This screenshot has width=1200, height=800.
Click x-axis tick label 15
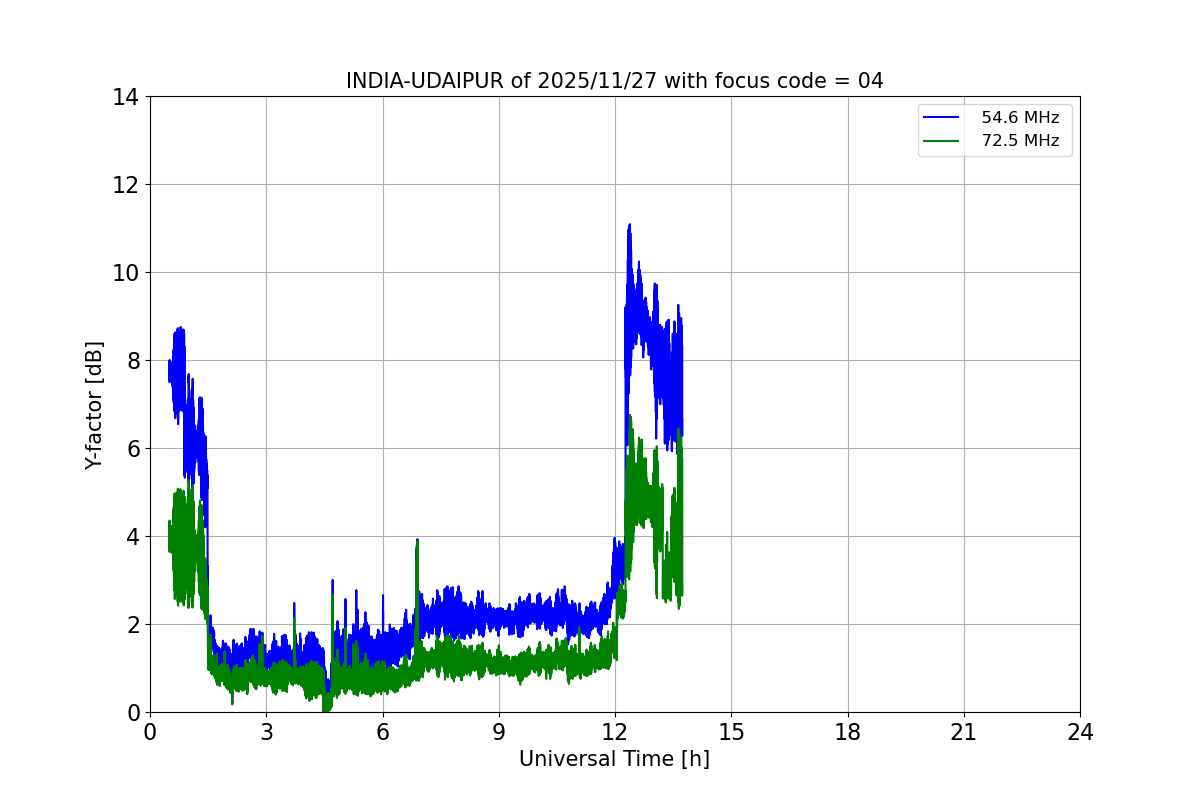[x=731, y=731]
